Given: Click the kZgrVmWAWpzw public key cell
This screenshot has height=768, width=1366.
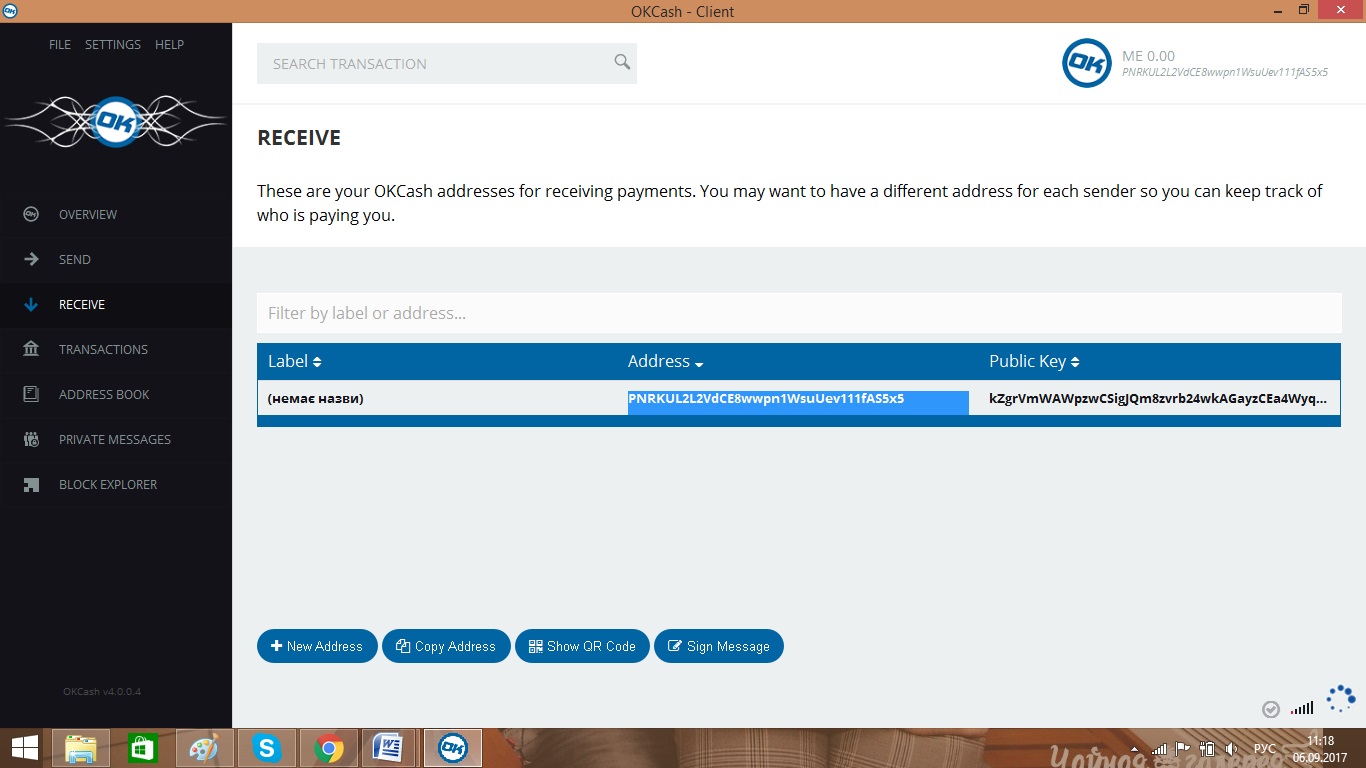Looking at the screenshot, I should point(1158,399).
